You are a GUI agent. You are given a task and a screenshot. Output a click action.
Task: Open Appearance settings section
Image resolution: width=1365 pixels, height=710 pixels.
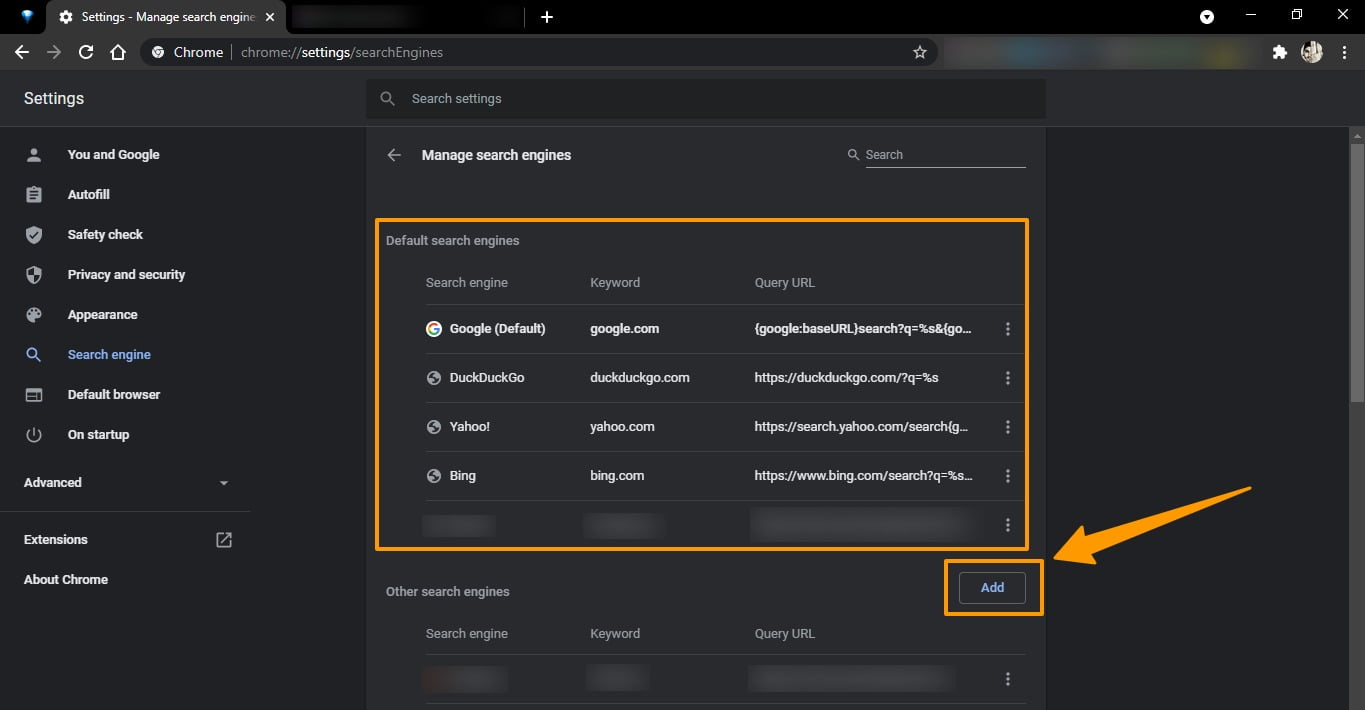pyautogui.click(x=102, y=315)
